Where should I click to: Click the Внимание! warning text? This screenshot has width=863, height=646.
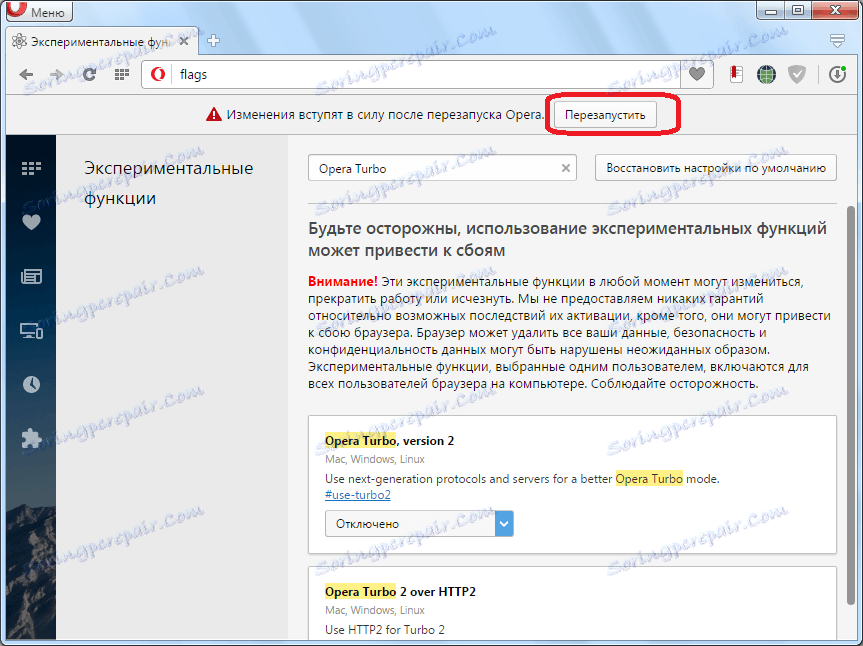[x=342, y=281]
